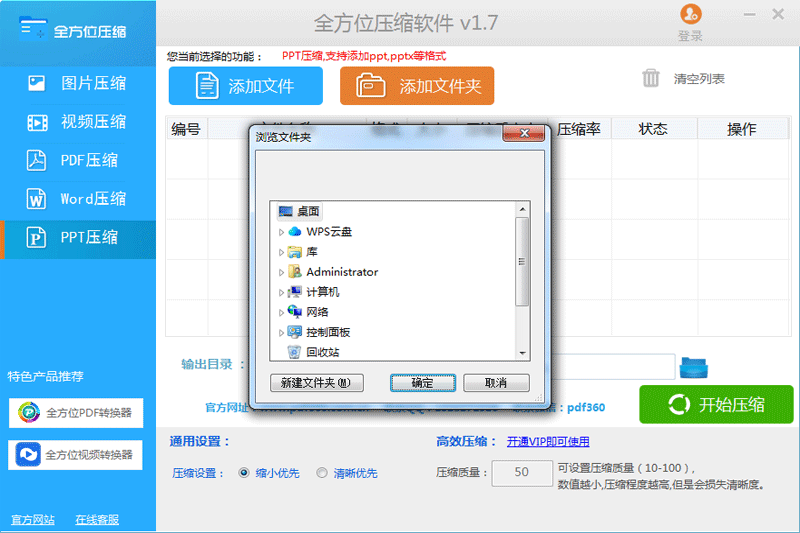Click the 编号 column header
The image size is (800, 533).
click(186, 129)
